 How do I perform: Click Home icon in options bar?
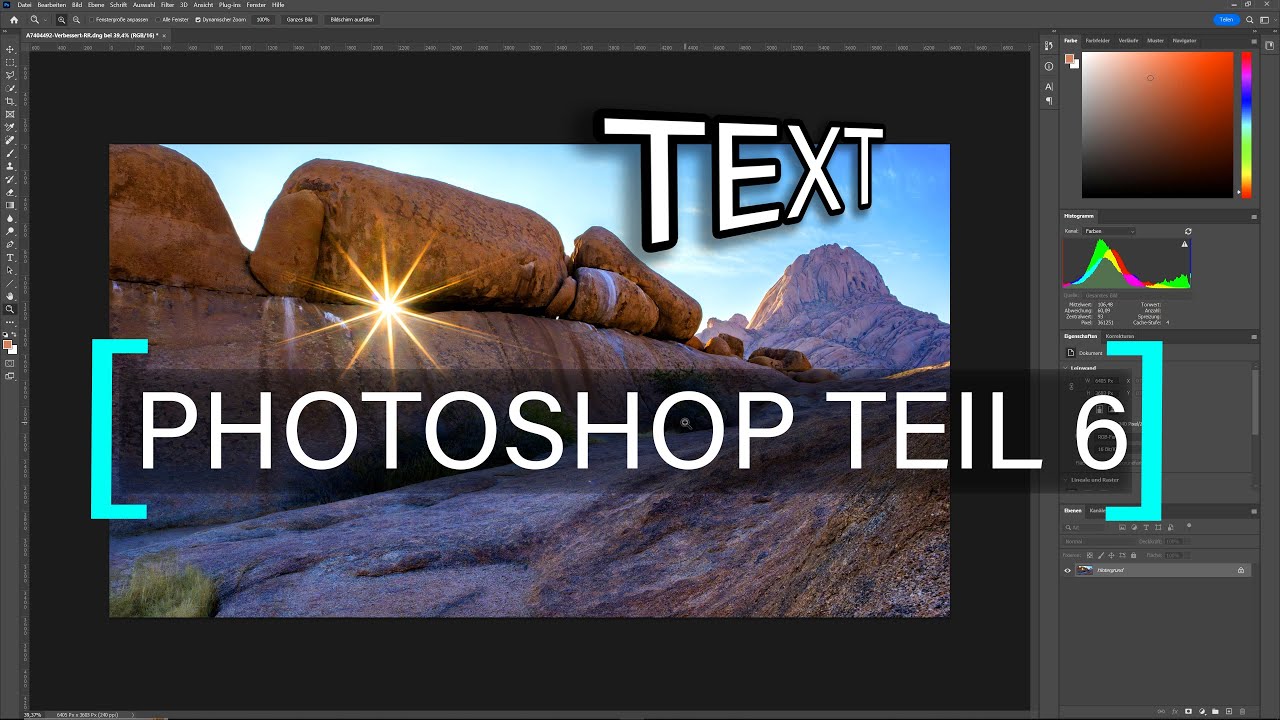pyautogui.click(x=14, y=19)
